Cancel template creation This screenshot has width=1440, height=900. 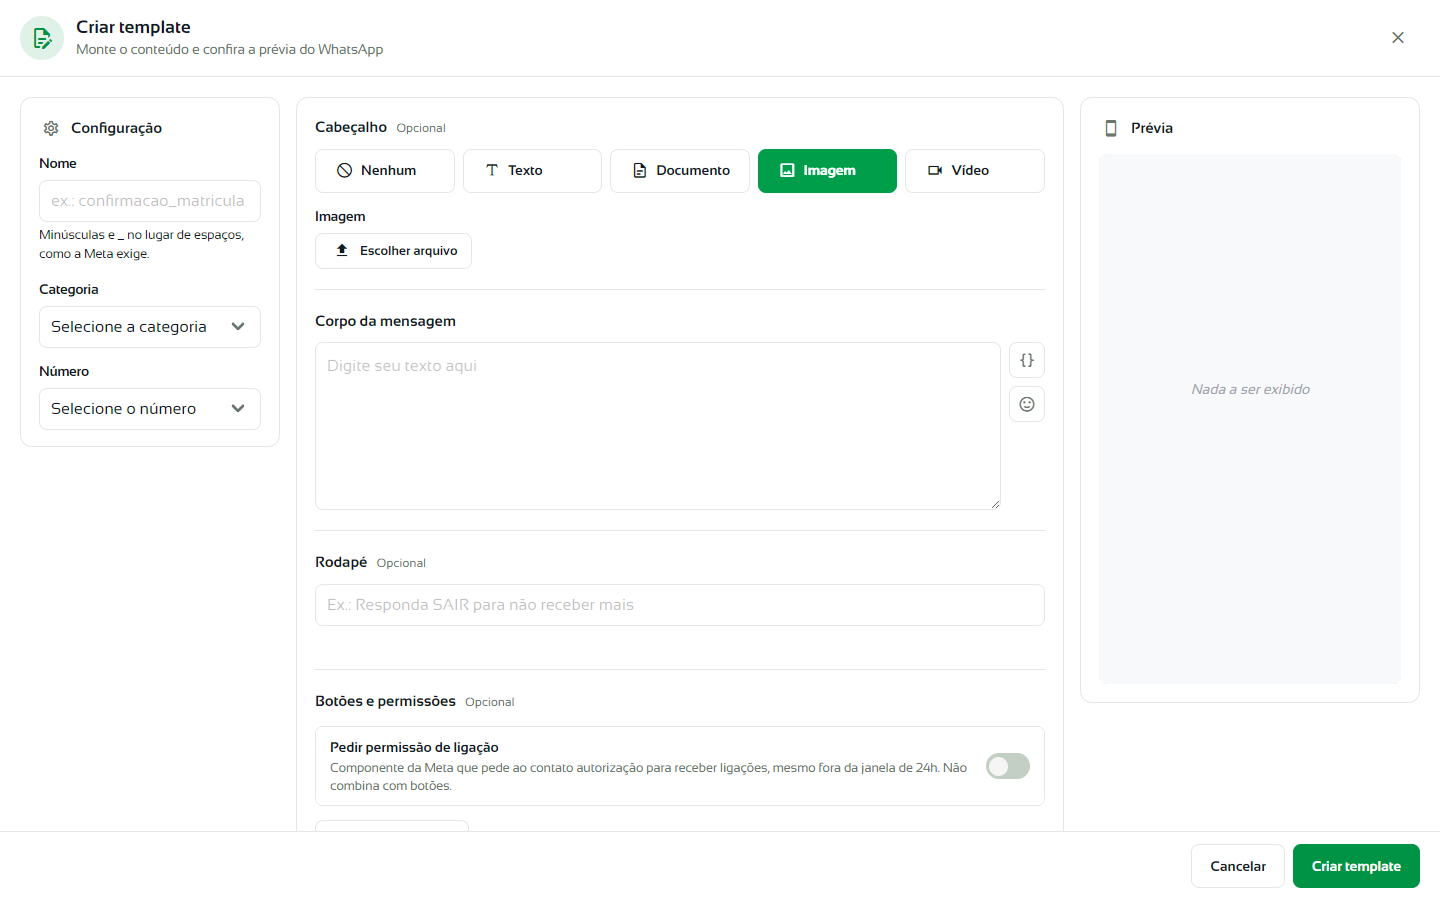tap(1238, 866)
